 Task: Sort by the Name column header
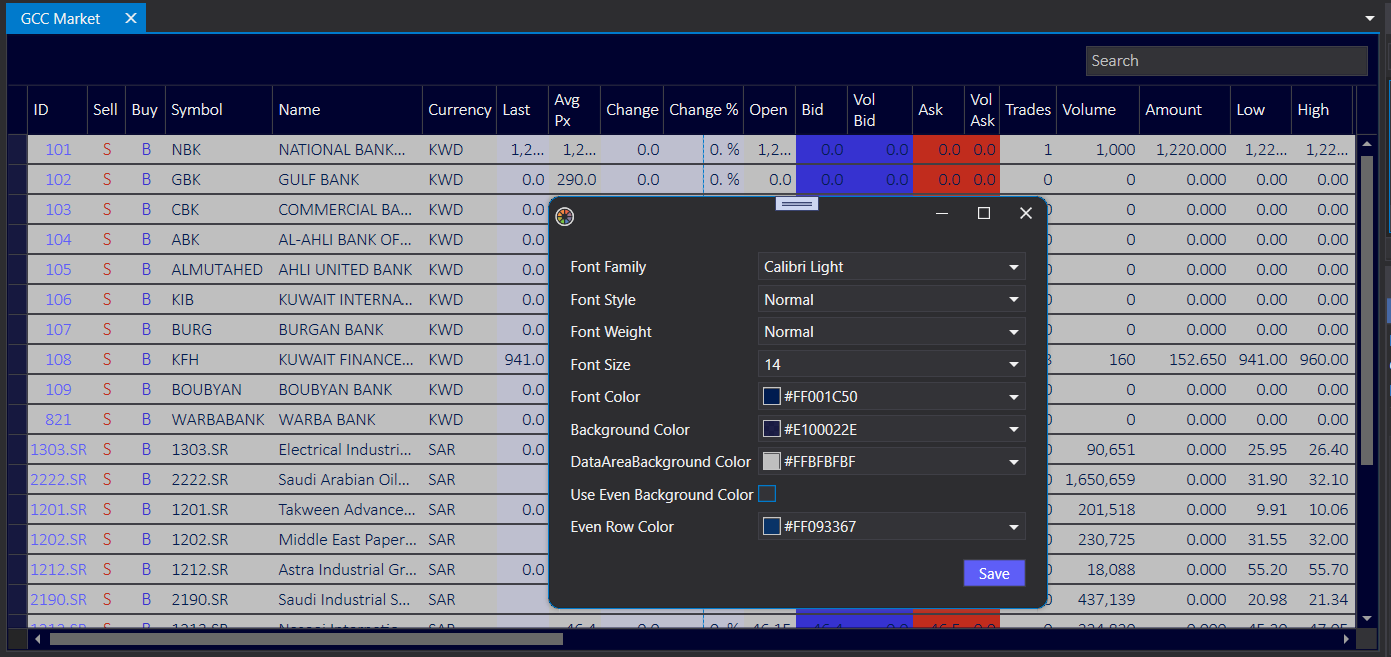click(x=347, y=110)
